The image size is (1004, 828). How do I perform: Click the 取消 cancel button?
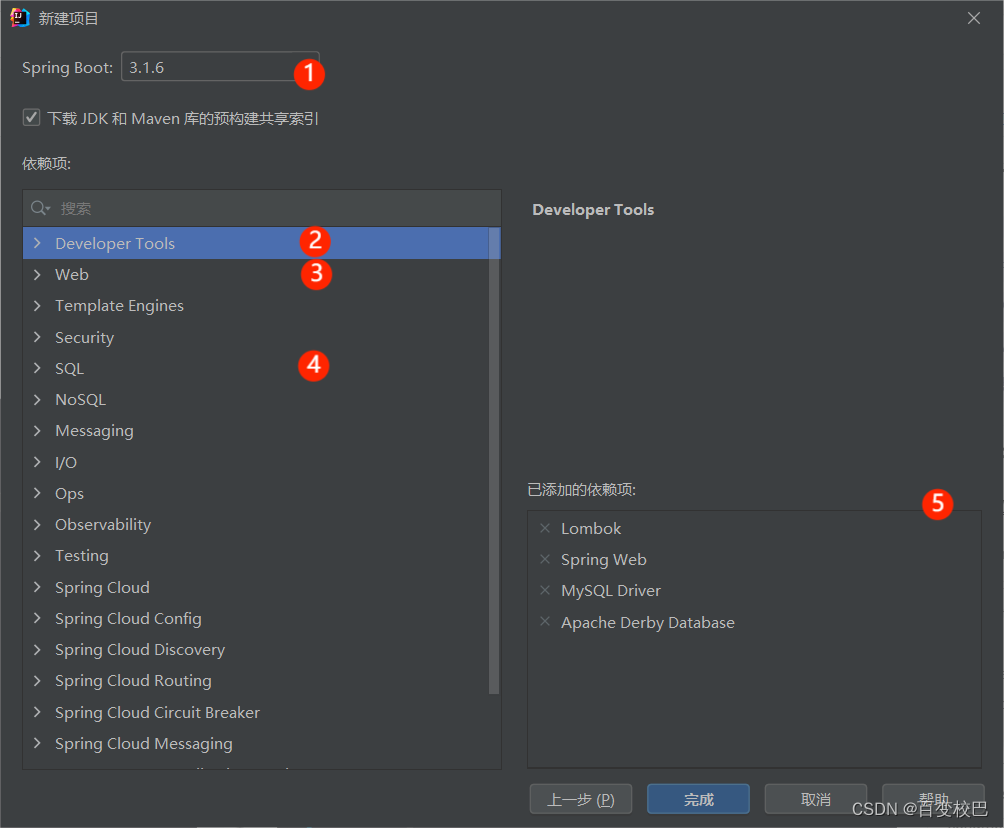click(x=816, y=799)
